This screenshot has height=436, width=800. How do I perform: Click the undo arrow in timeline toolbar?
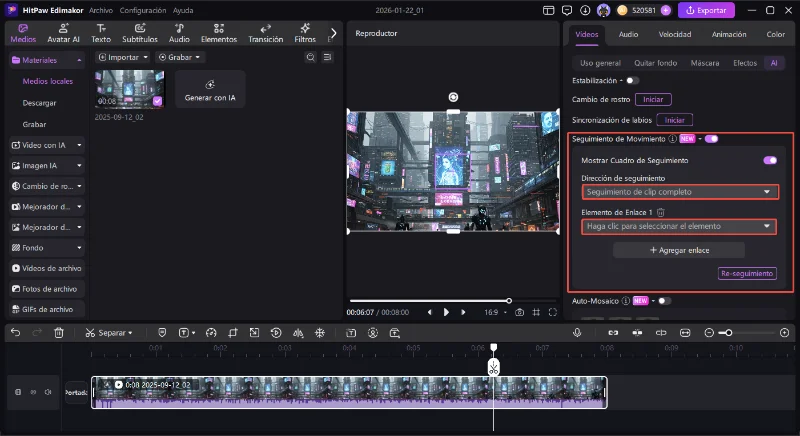15,332
